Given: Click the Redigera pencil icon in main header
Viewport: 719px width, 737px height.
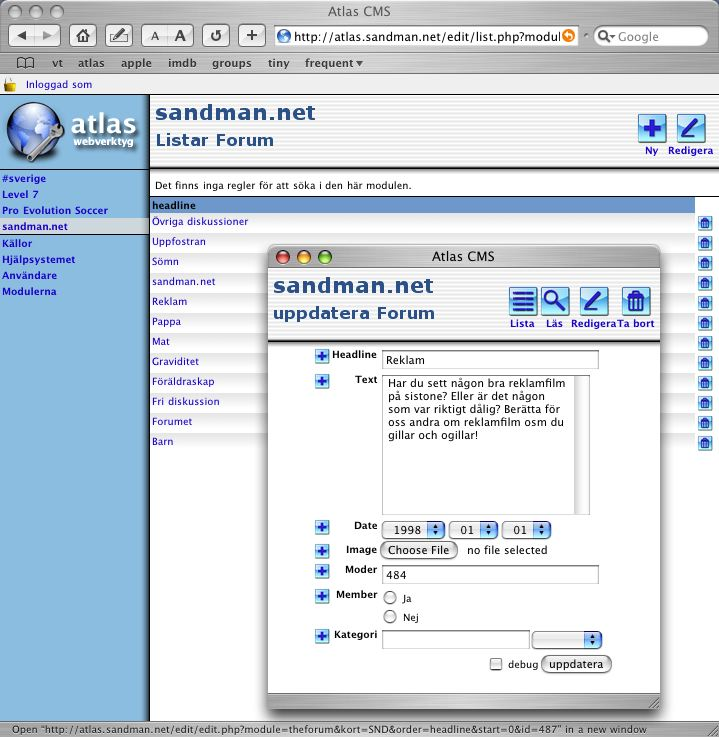Looking at the screenshot, I should [x=691, y=129].
